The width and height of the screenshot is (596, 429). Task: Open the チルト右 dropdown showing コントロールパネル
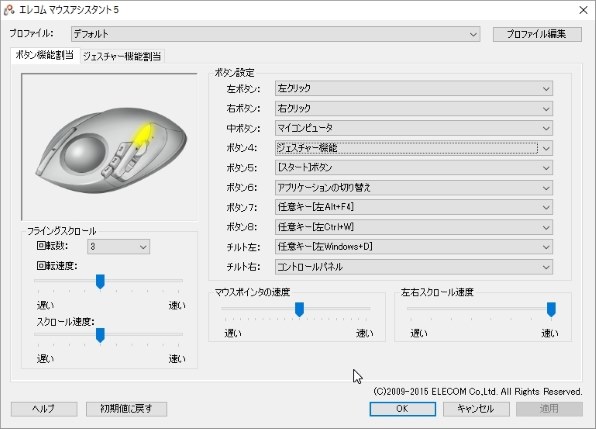[414, 267]
